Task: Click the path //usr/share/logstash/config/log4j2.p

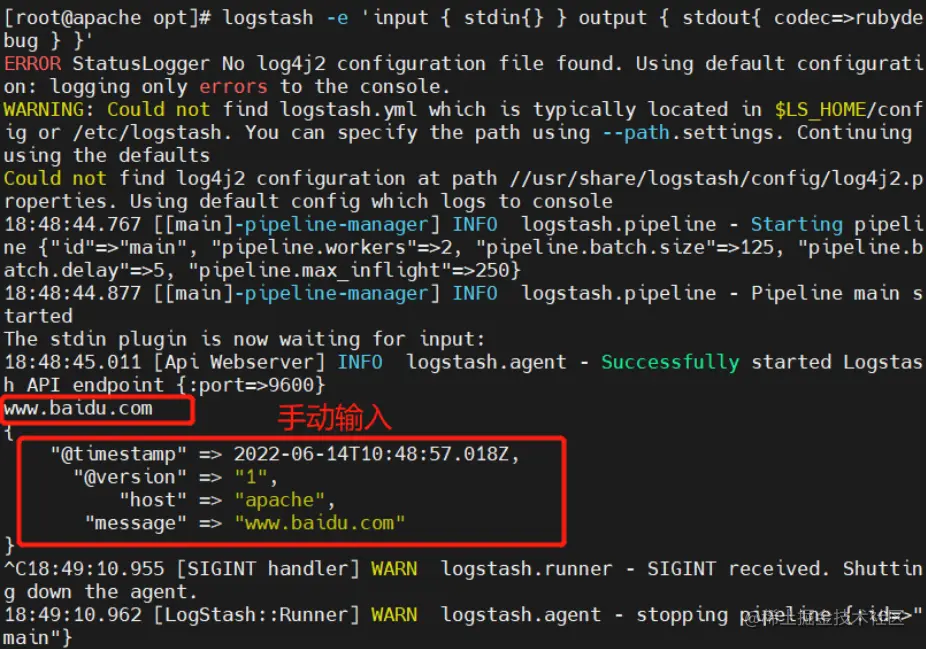Action: (716, 179)
